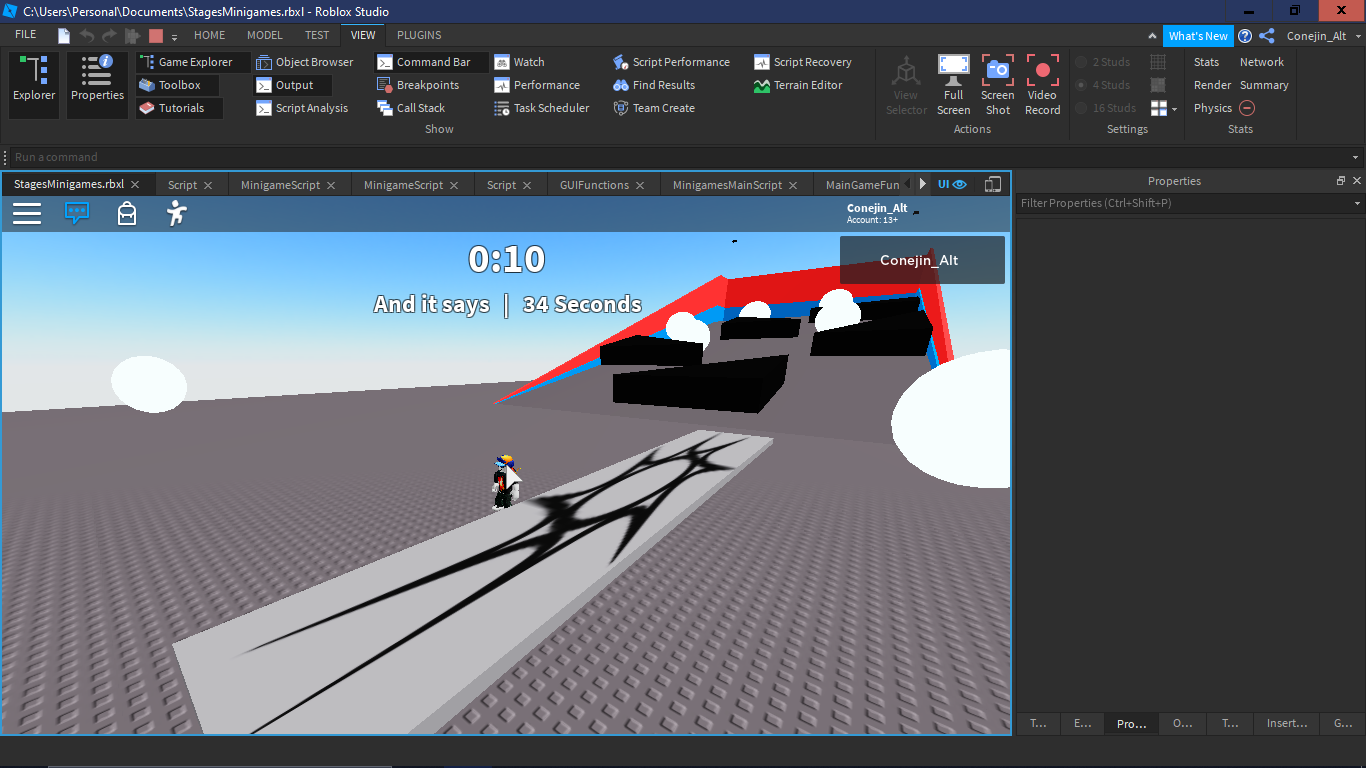Screen dimensions: 1366x768
Task: Open Script Performance
Action: pos(671,62)
